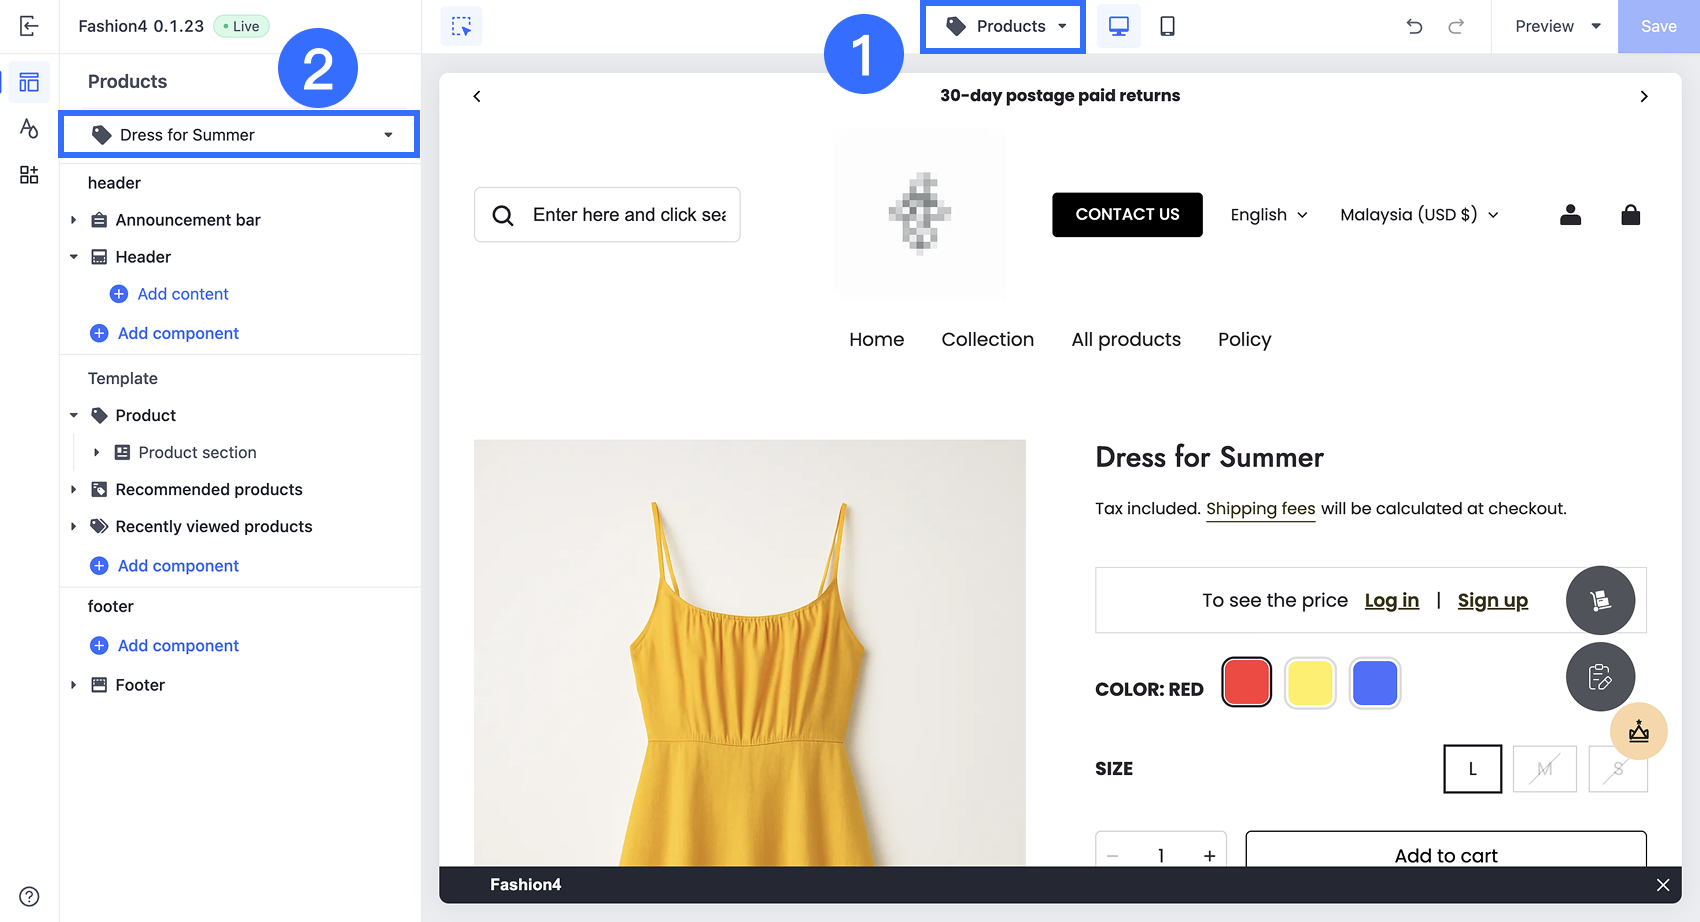Click the Sign up link

(1492, 600)
